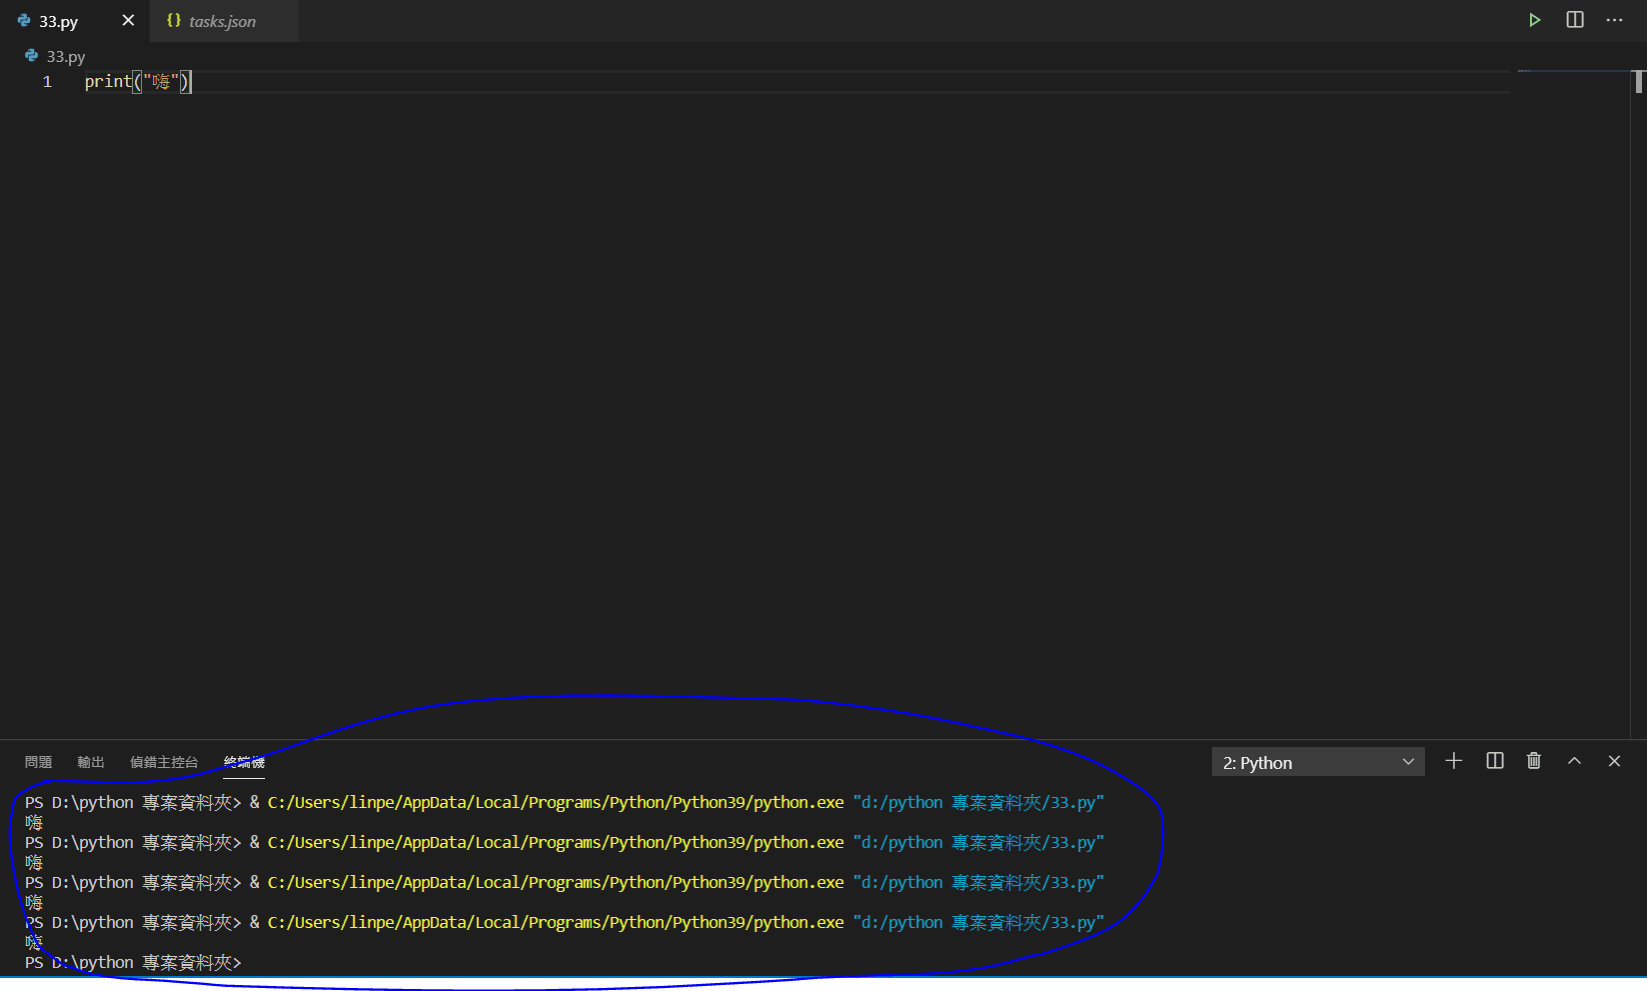Open the 偵錯主控台 panel tab
Viewport: 1647px width, 991px height.
[x=166, y=761]
